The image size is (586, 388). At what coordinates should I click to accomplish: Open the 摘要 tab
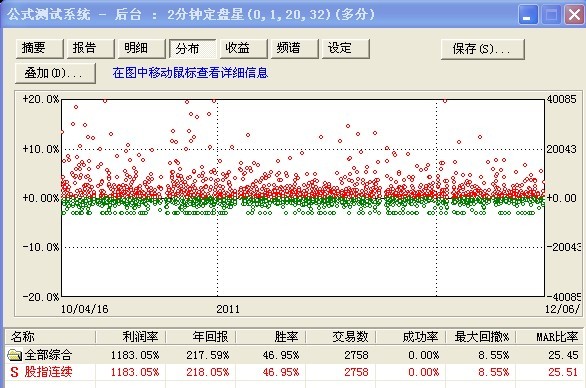pos(40,49)
